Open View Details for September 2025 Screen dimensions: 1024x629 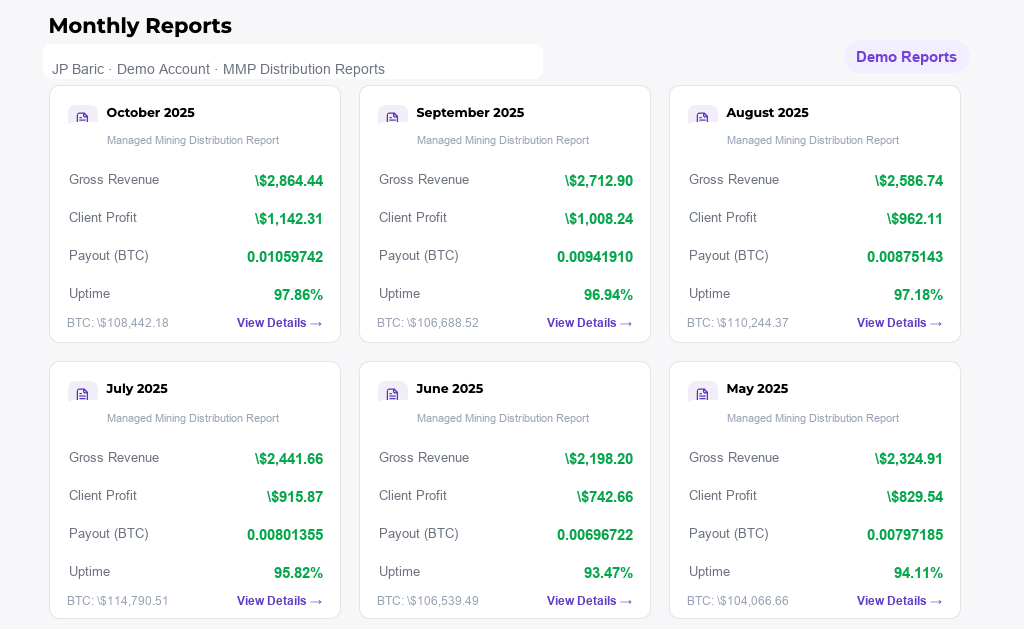[589, 323]
